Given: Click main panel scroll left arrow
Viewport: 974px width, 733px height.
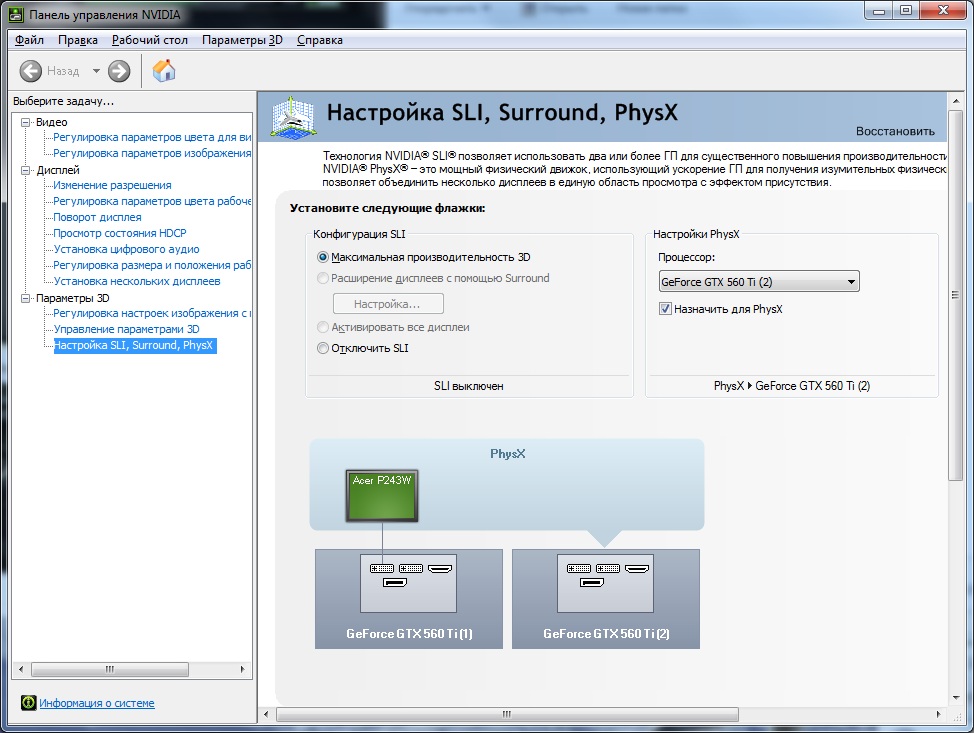Looking at the screenshot, I should [266, 714].
